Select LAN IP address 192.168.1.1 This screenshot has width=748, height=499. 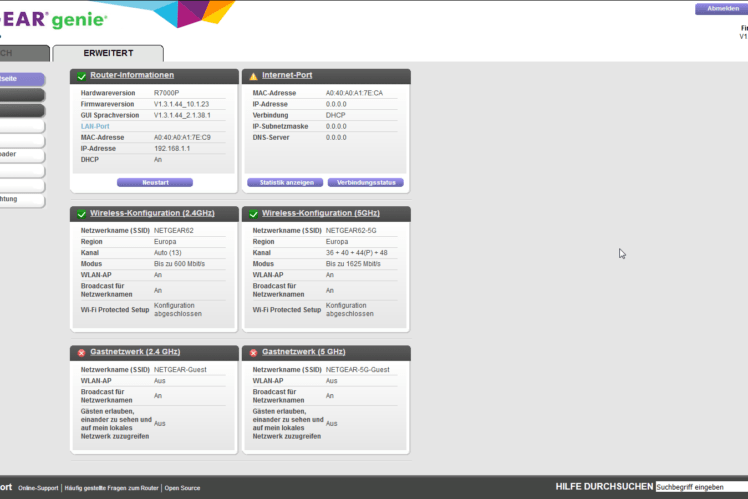pyautogui.click(x=172, y=148)
